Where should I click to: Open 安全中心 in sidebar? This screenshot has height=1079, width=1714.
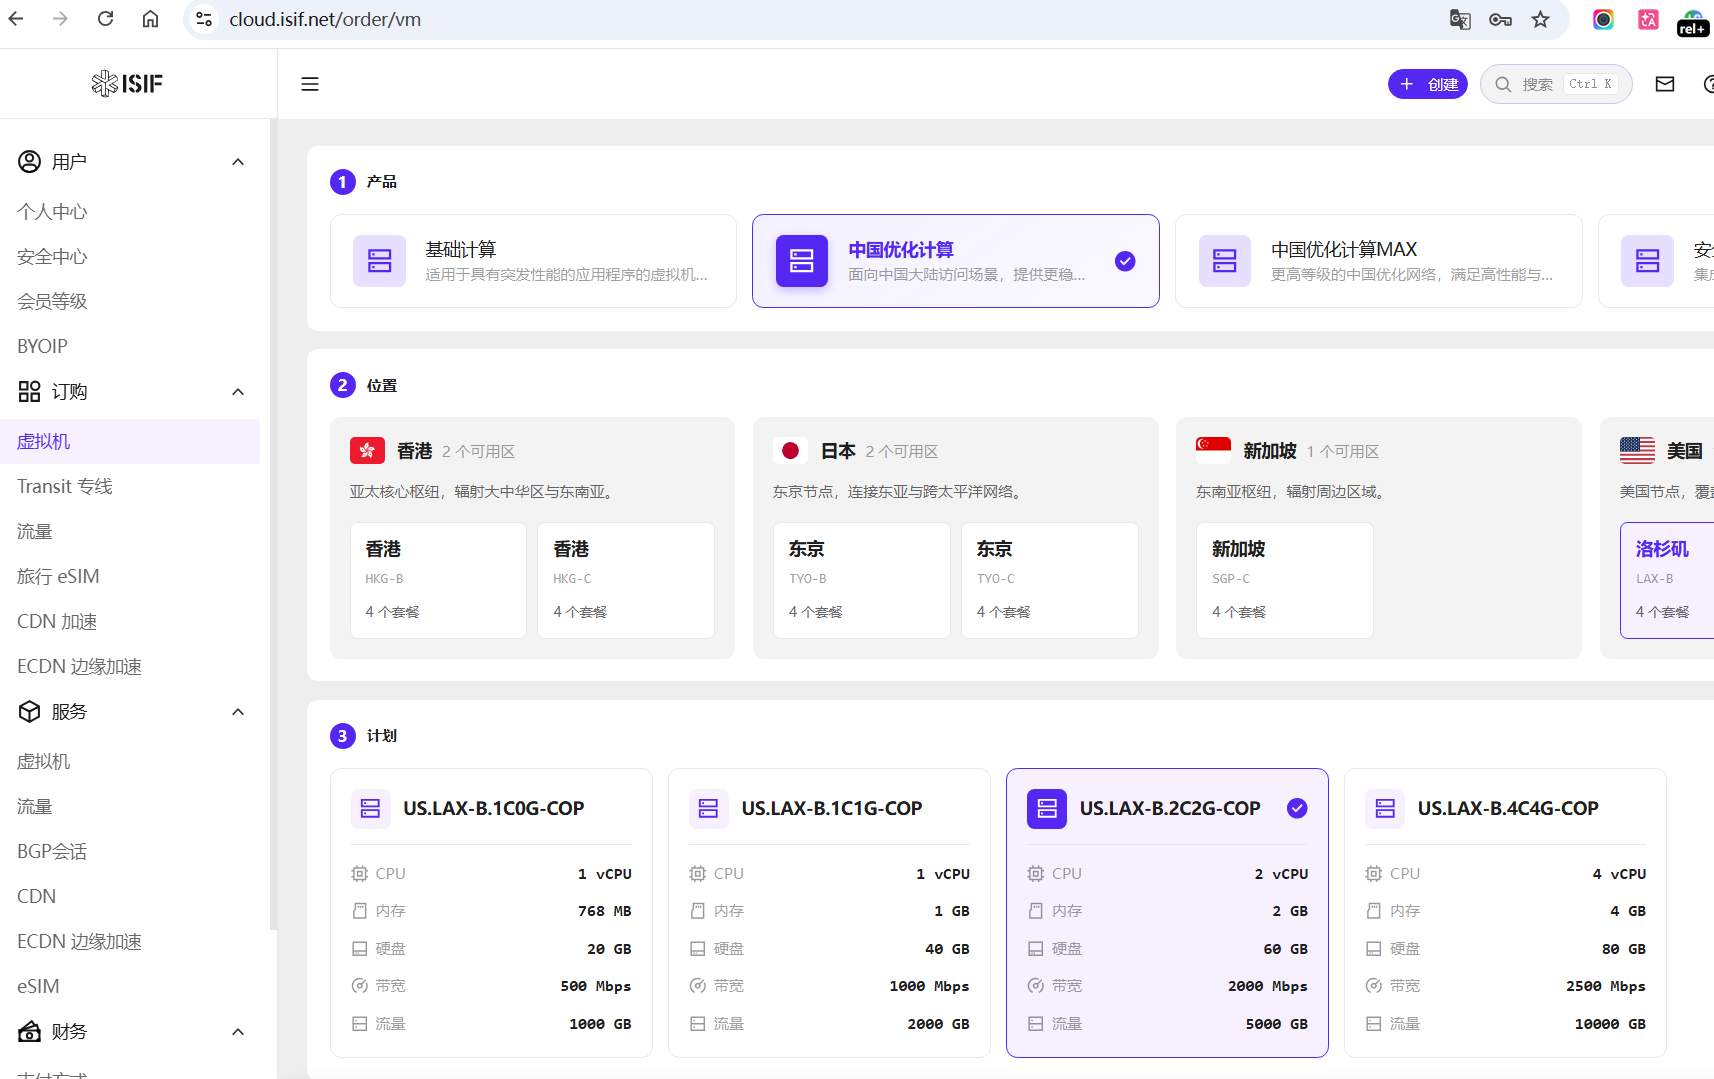coord(52,257)
